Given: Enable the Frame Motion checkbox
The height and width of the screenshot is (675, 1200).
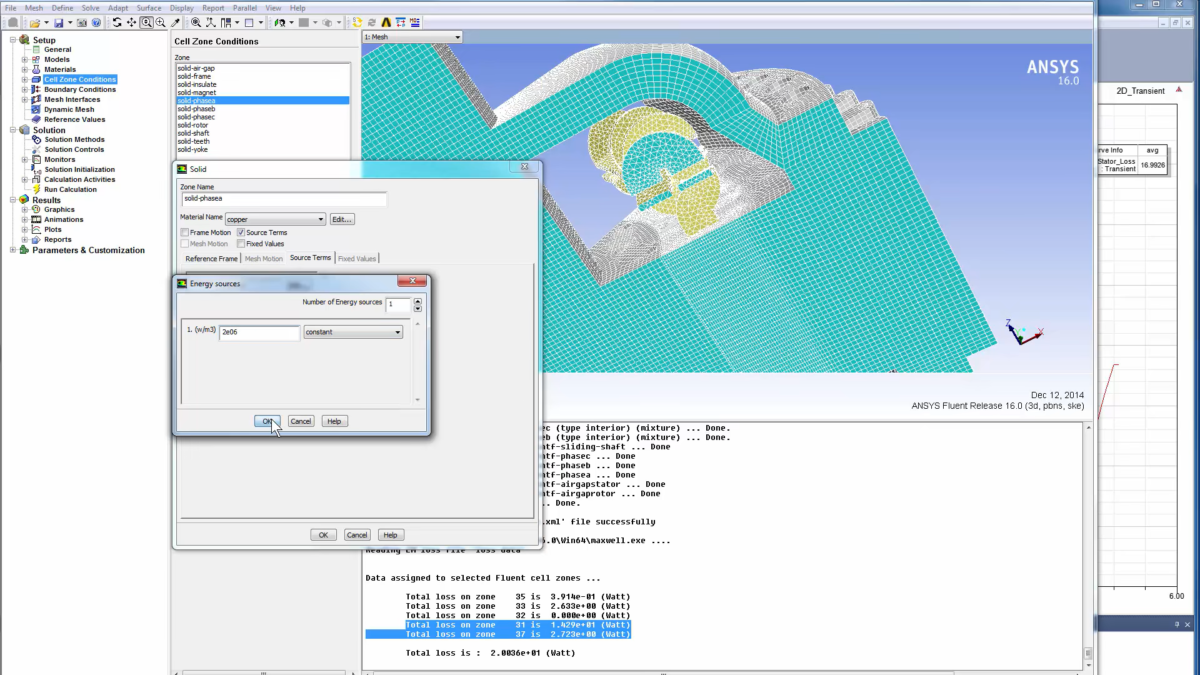Looking at the screenshot, I should 185,232.
